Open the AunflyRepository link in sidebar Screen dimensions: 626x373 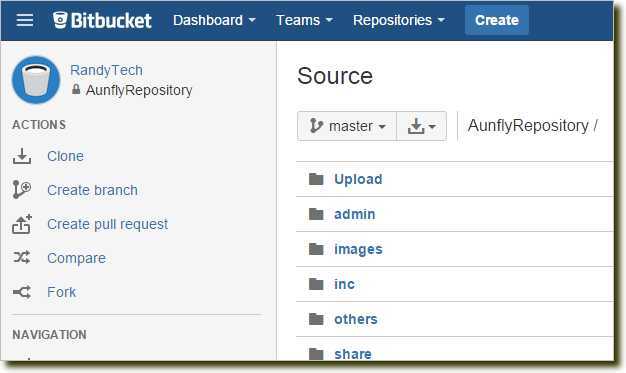pyautogui.click(x=139, y=90)
